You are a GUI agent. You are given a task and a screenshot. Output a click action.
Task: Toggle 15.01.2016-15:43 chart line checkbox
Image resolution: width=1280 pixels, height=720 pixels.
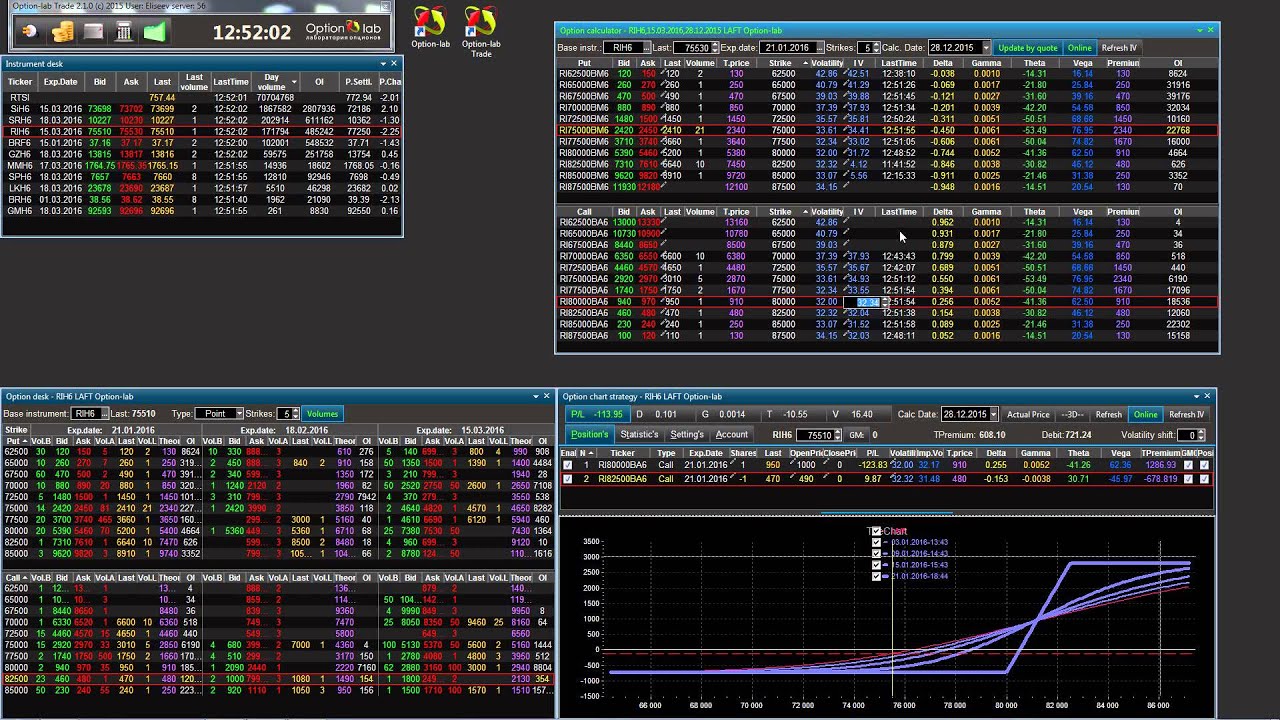pyautogui.click(x=877, y=565)
